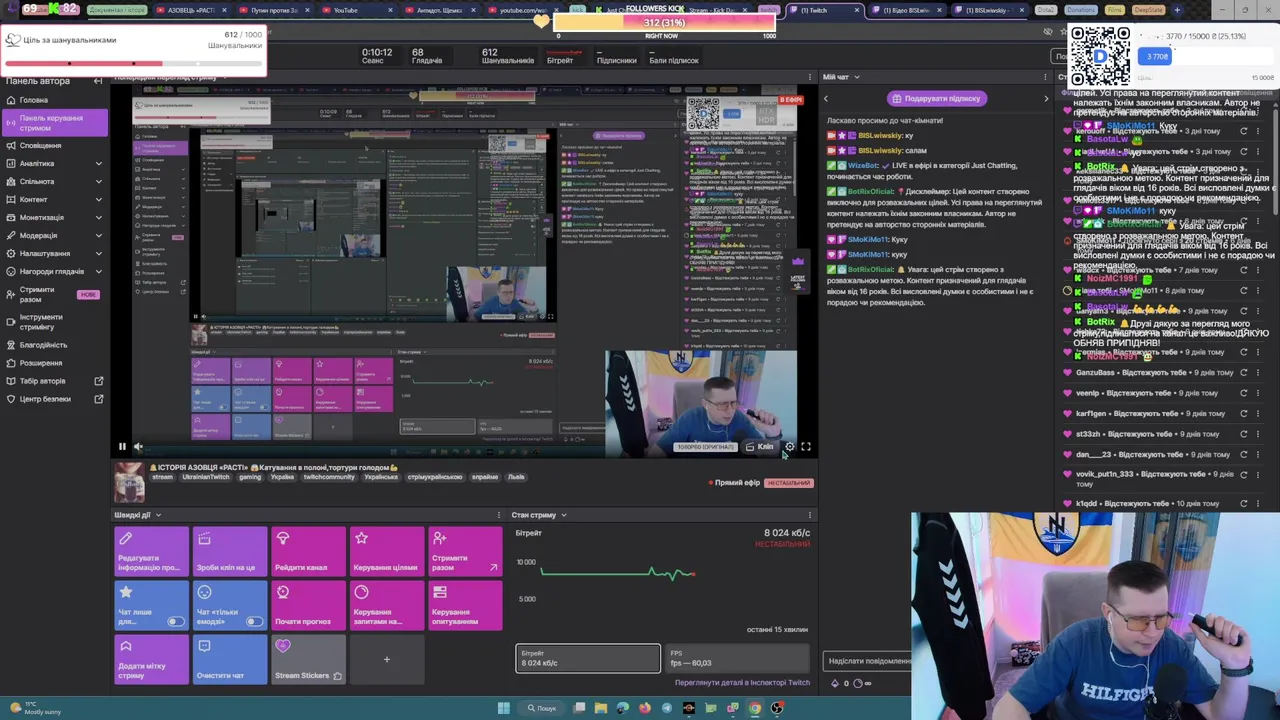
Task: Open File Explorer from the taskbar
Action: 601,708
